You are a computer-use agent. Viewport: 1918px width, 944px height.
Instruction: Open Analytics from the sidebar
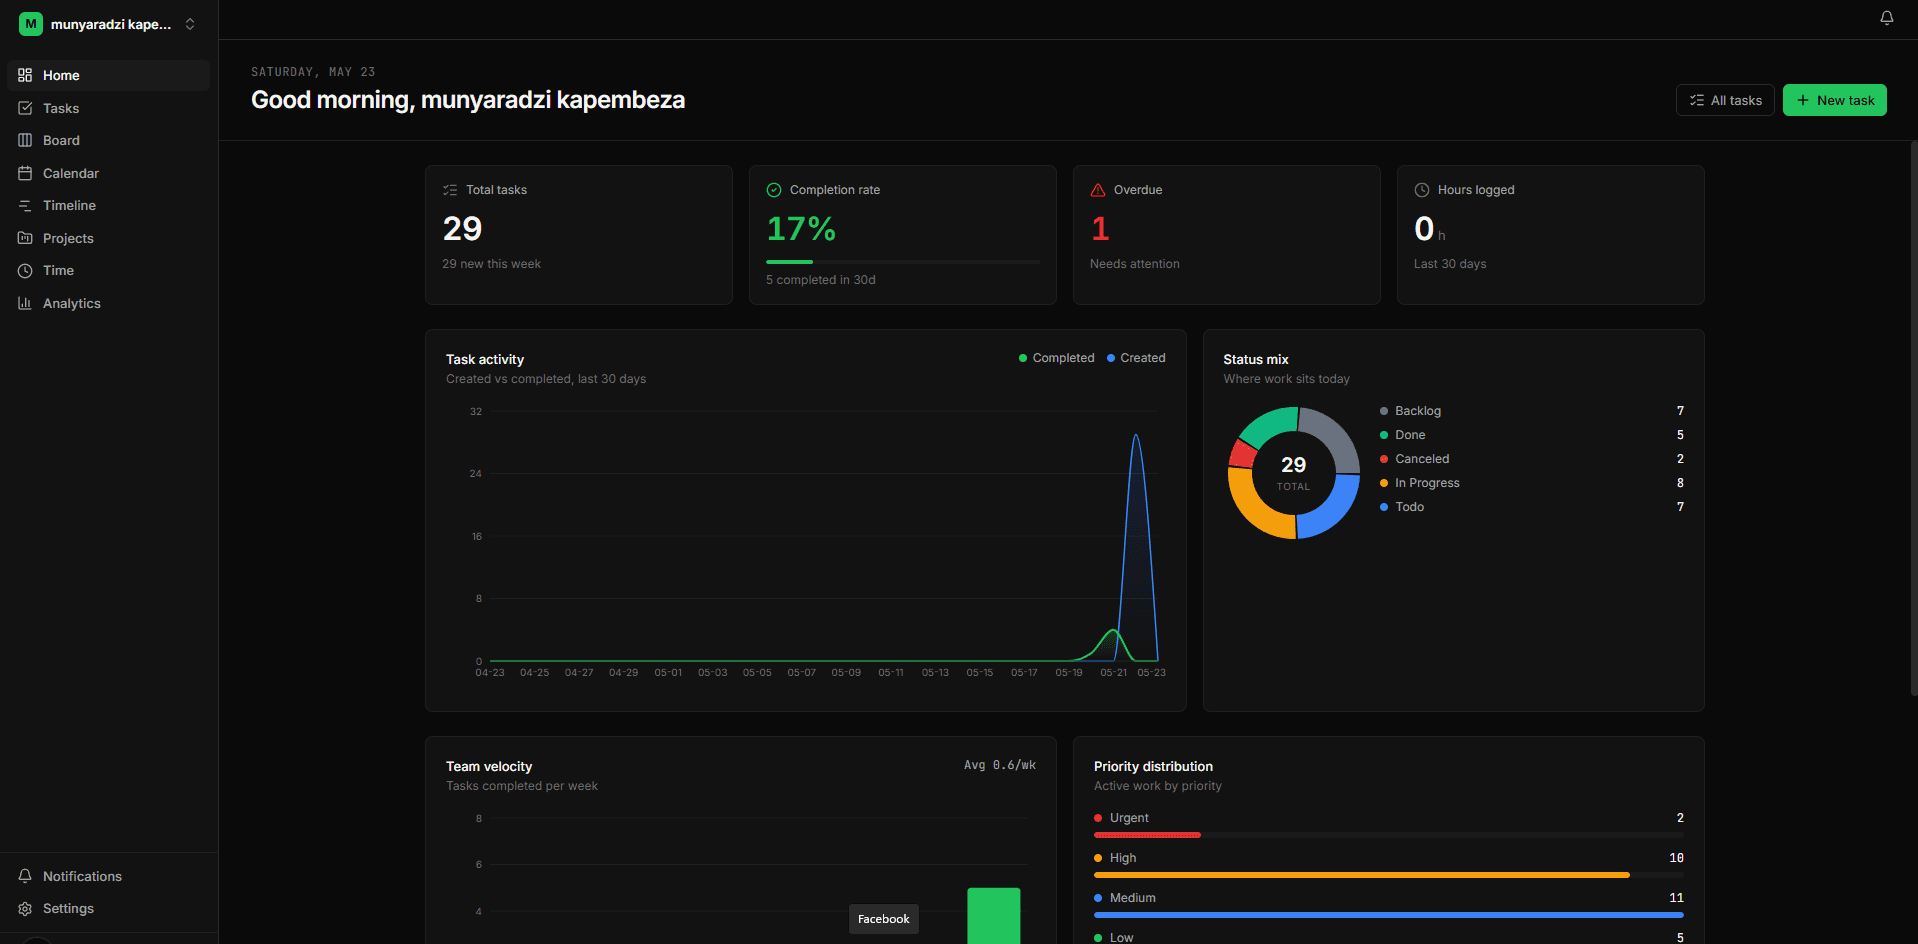click(108, 303)
